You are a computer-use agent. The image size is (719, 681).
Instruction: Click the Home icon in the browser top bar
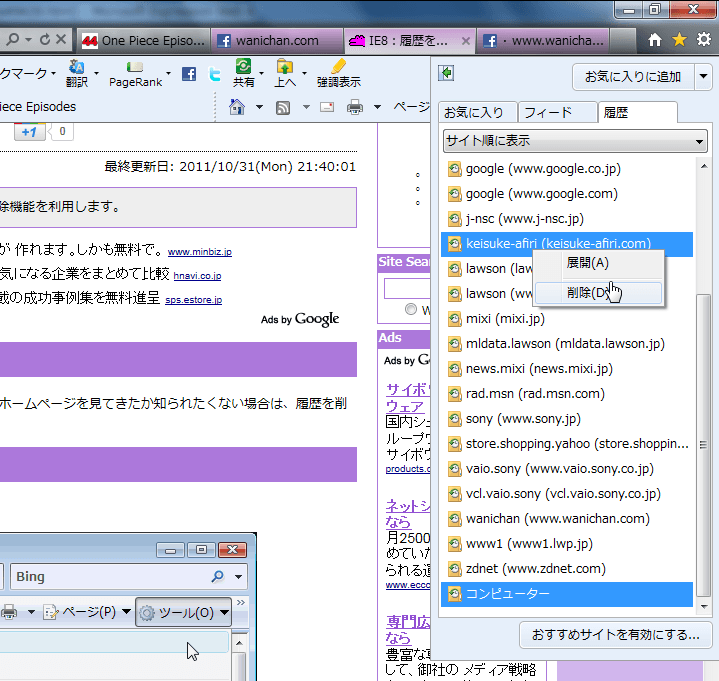coord(655,40)
